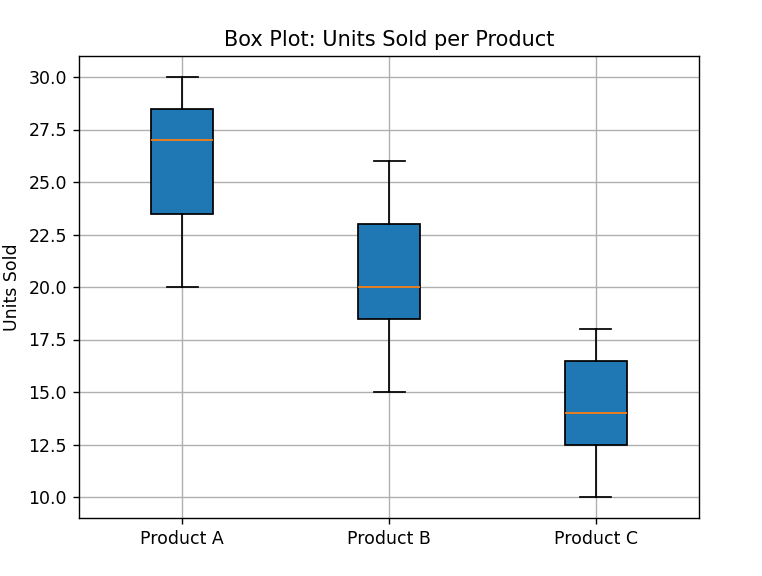762x576 pixels.
Task: Click the blue box above Product C
Action: (x=596, y=385)
